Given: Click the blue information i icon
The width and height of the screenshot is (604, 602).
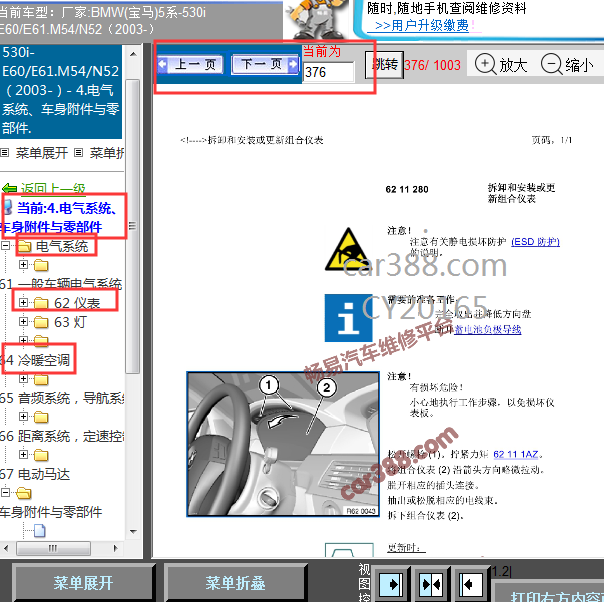Looking at the screenshot, I should point(349,318).
